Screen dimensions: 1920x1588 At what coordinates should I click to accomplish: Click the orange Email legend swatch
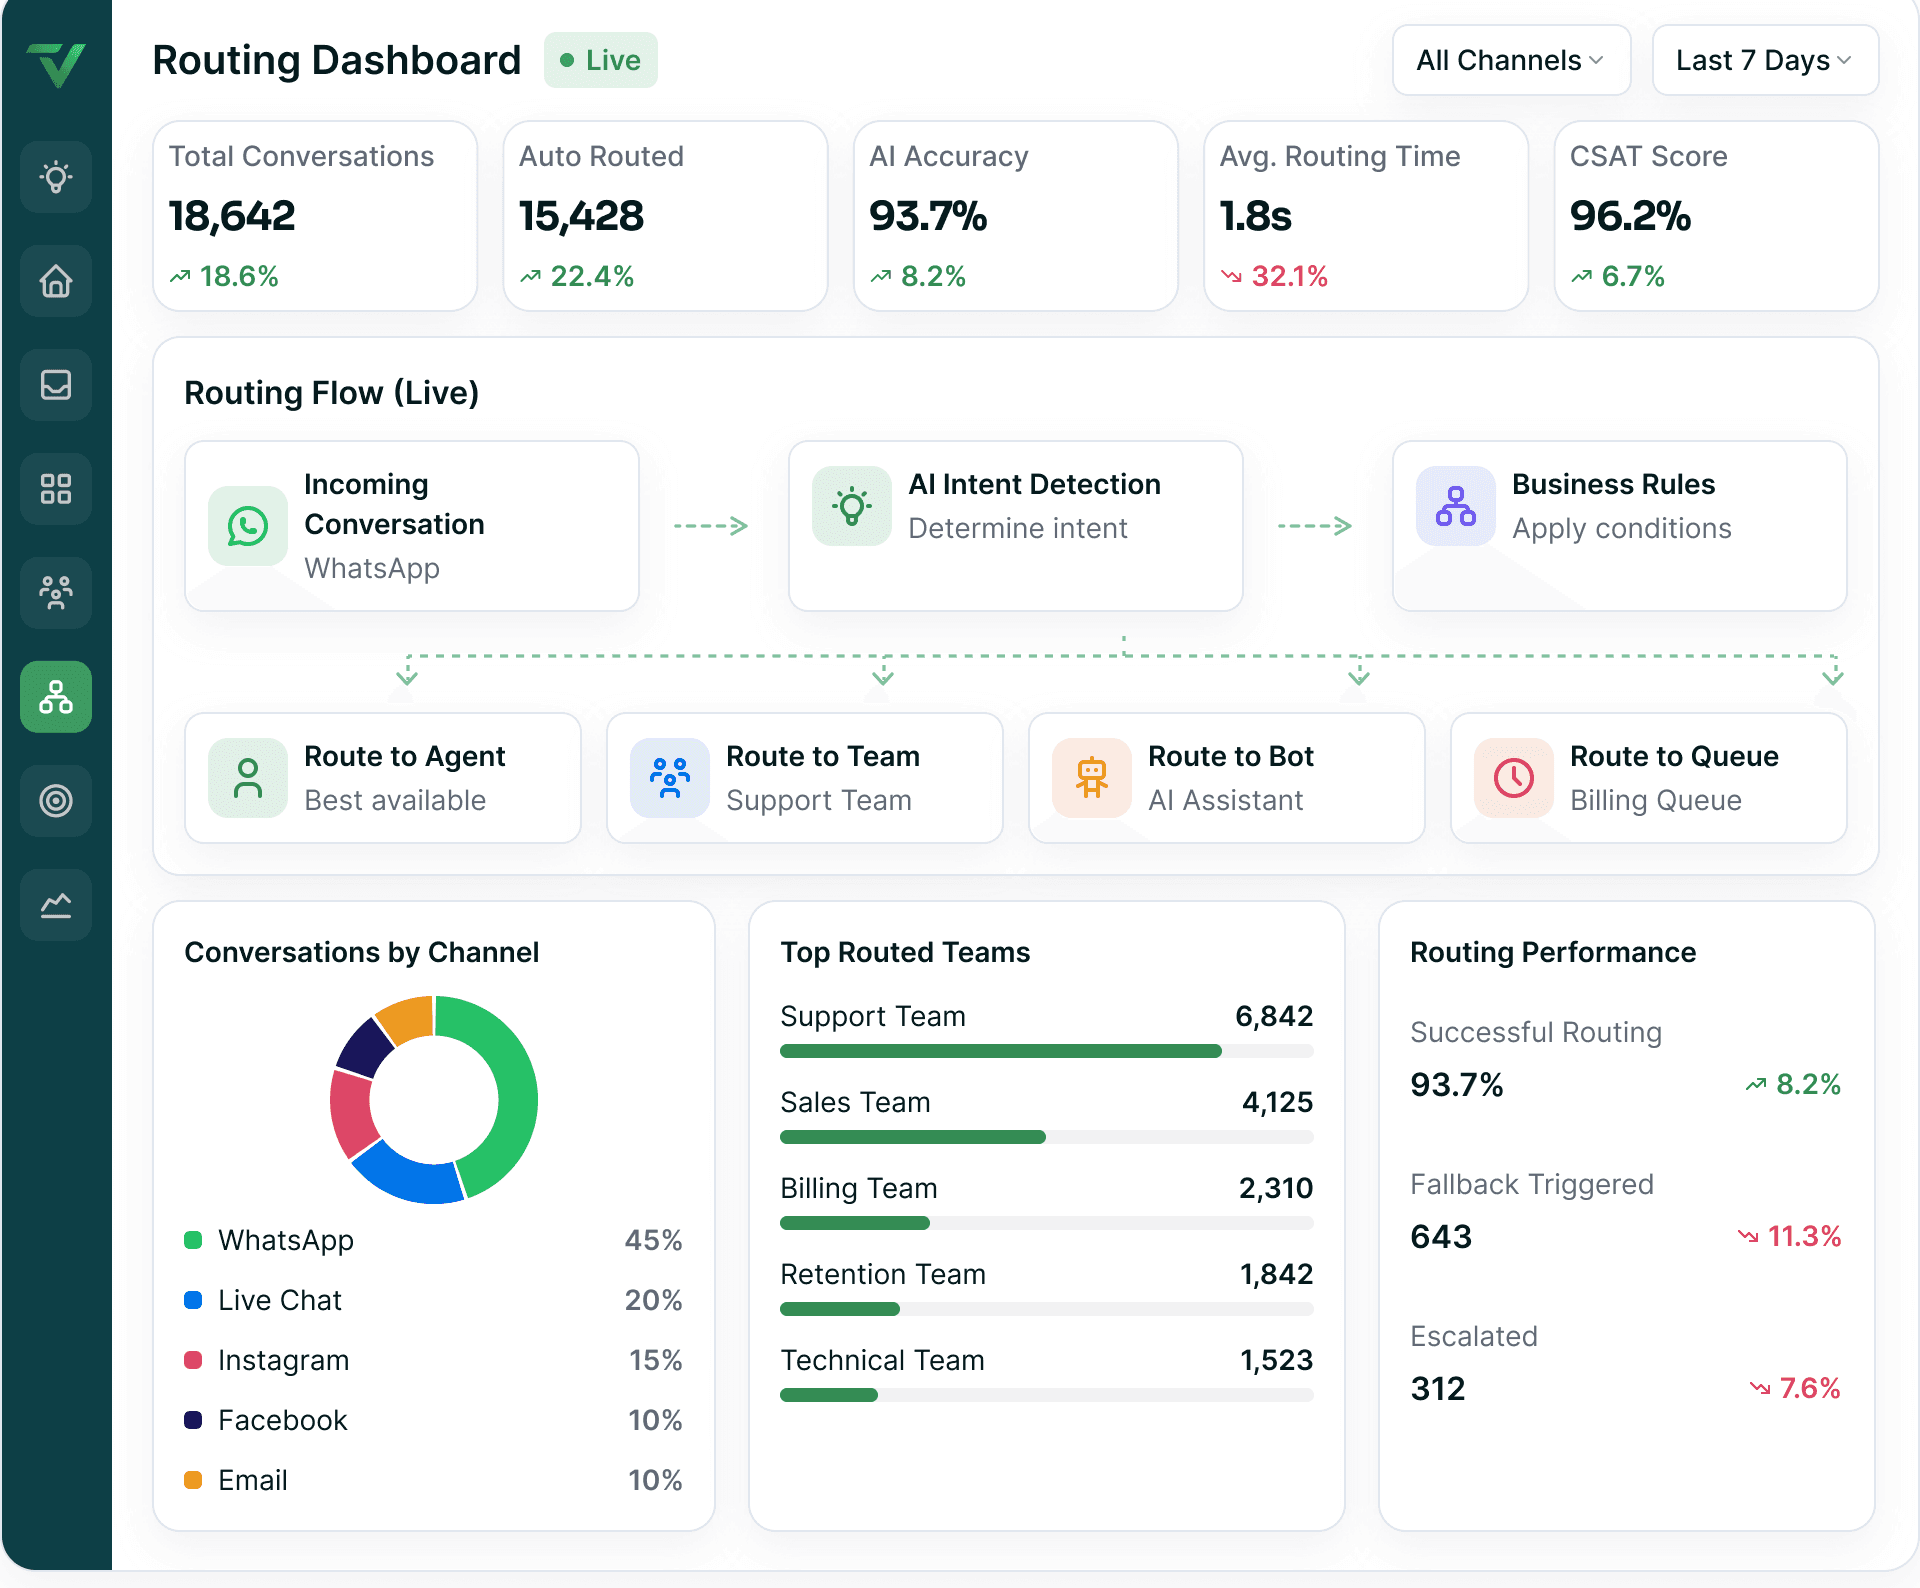[194, 1480]
